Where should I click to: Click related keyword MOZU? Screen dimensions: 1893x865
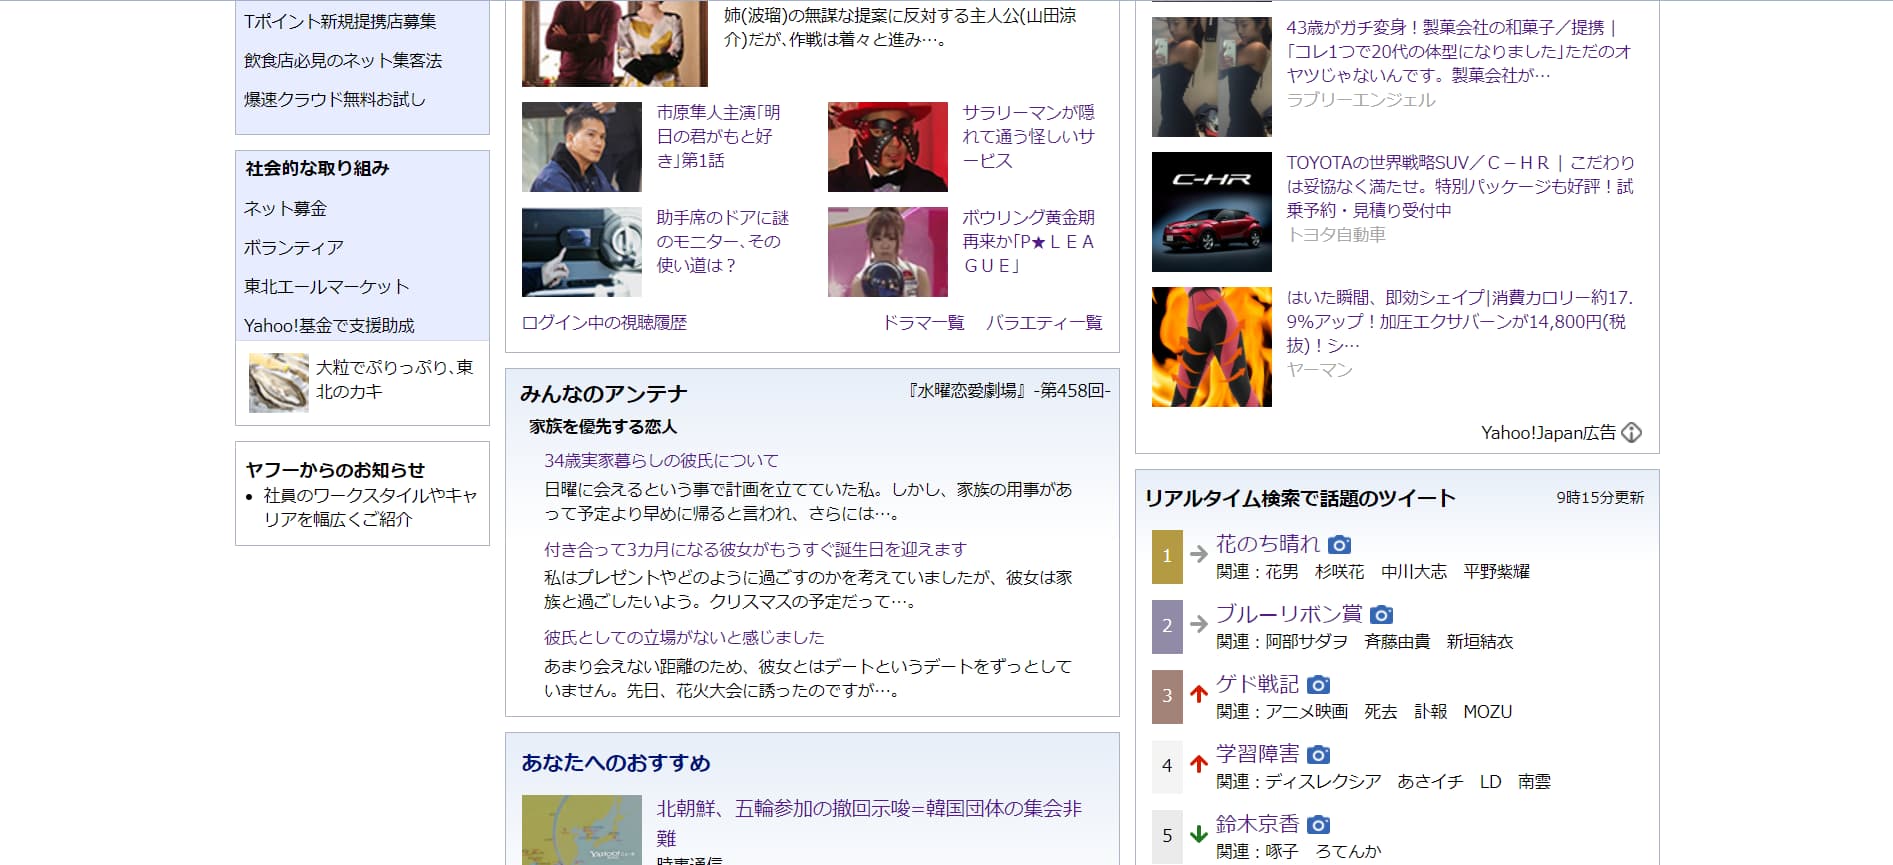pyautogui.click(x=1488, y=712)
